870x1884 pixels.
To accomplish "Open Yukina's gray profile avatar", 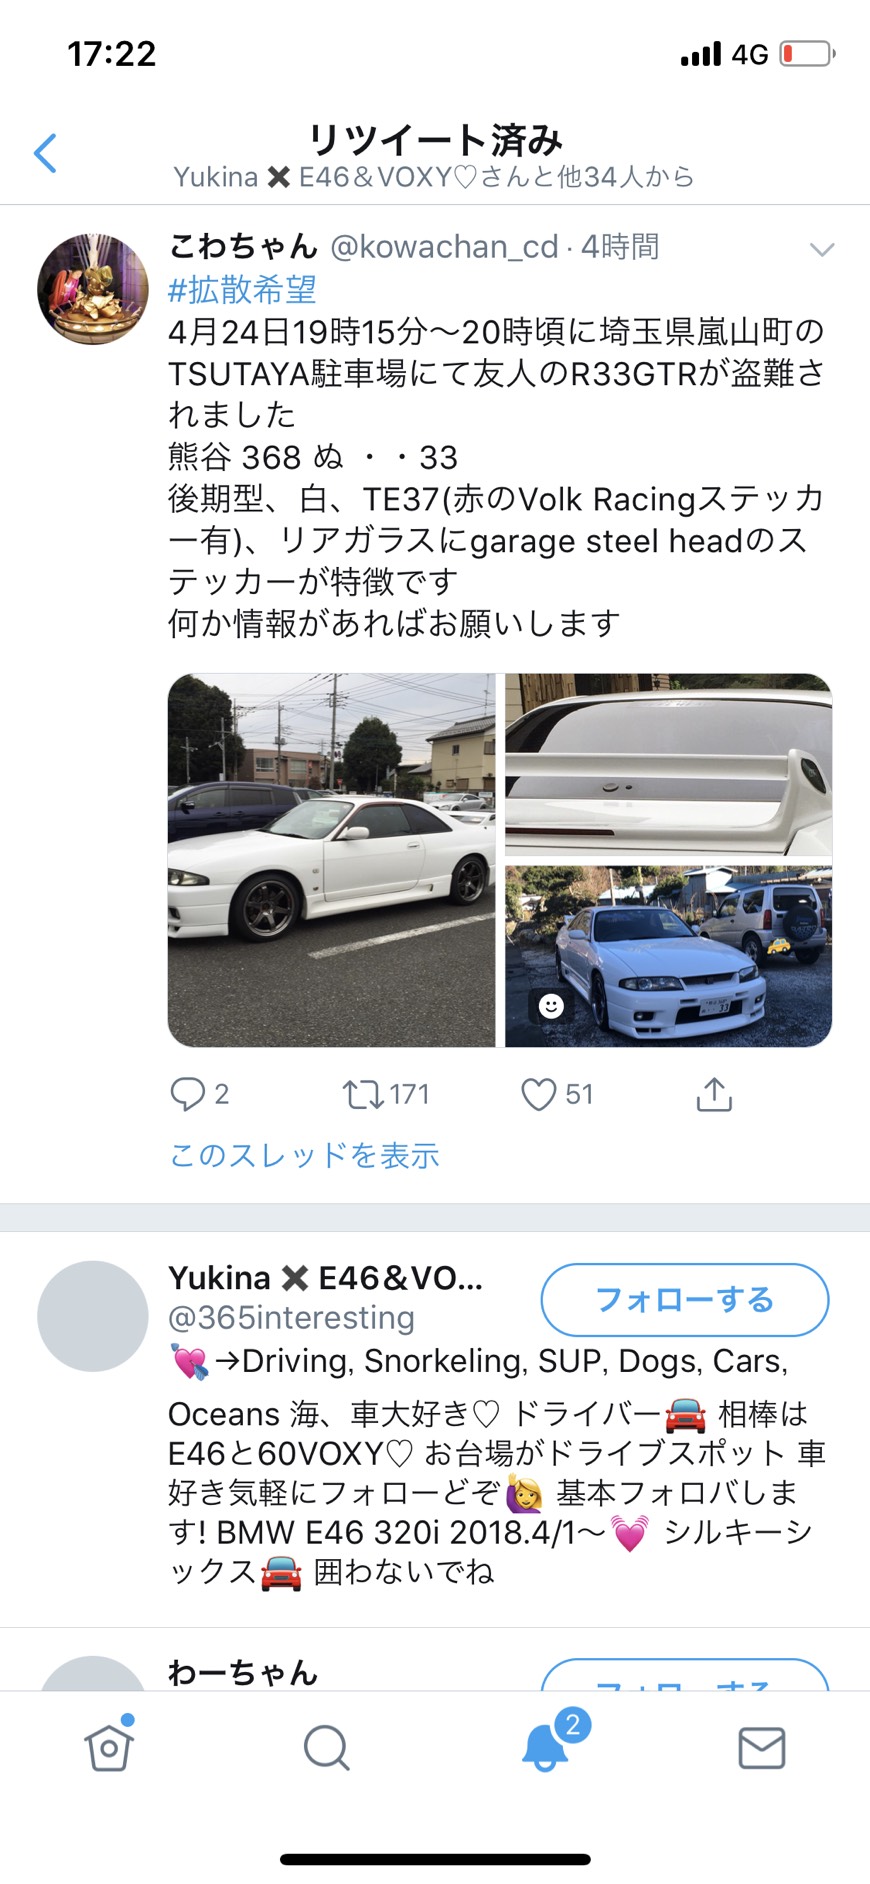I will (x=93, y=1316).
